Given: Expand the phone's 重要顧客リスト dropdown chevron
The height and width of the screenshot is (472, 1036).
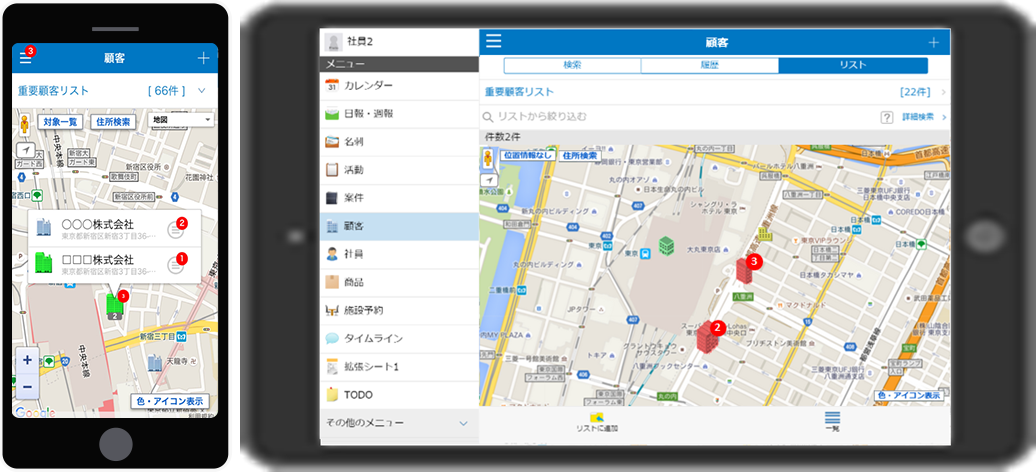Looking at the screenshot, I should coord(202,91).
